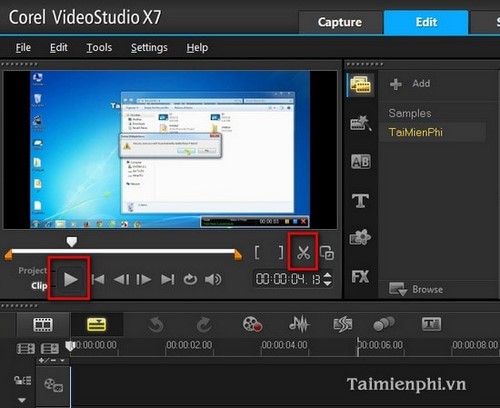The width and height of the screenshot is (500, 408).
Task: Open the Settings menu
Action: coord(149,48)
